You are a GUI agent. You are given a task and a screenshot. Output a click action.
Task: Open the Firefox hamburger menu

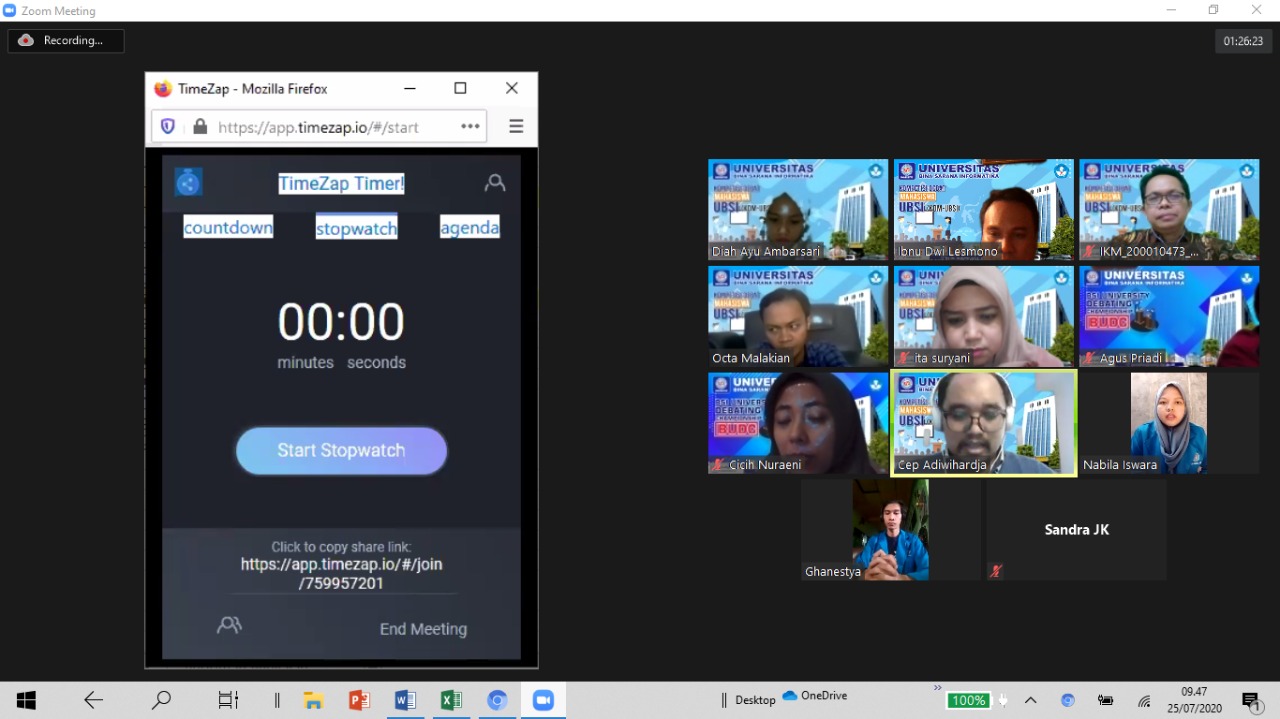(516, 127)
